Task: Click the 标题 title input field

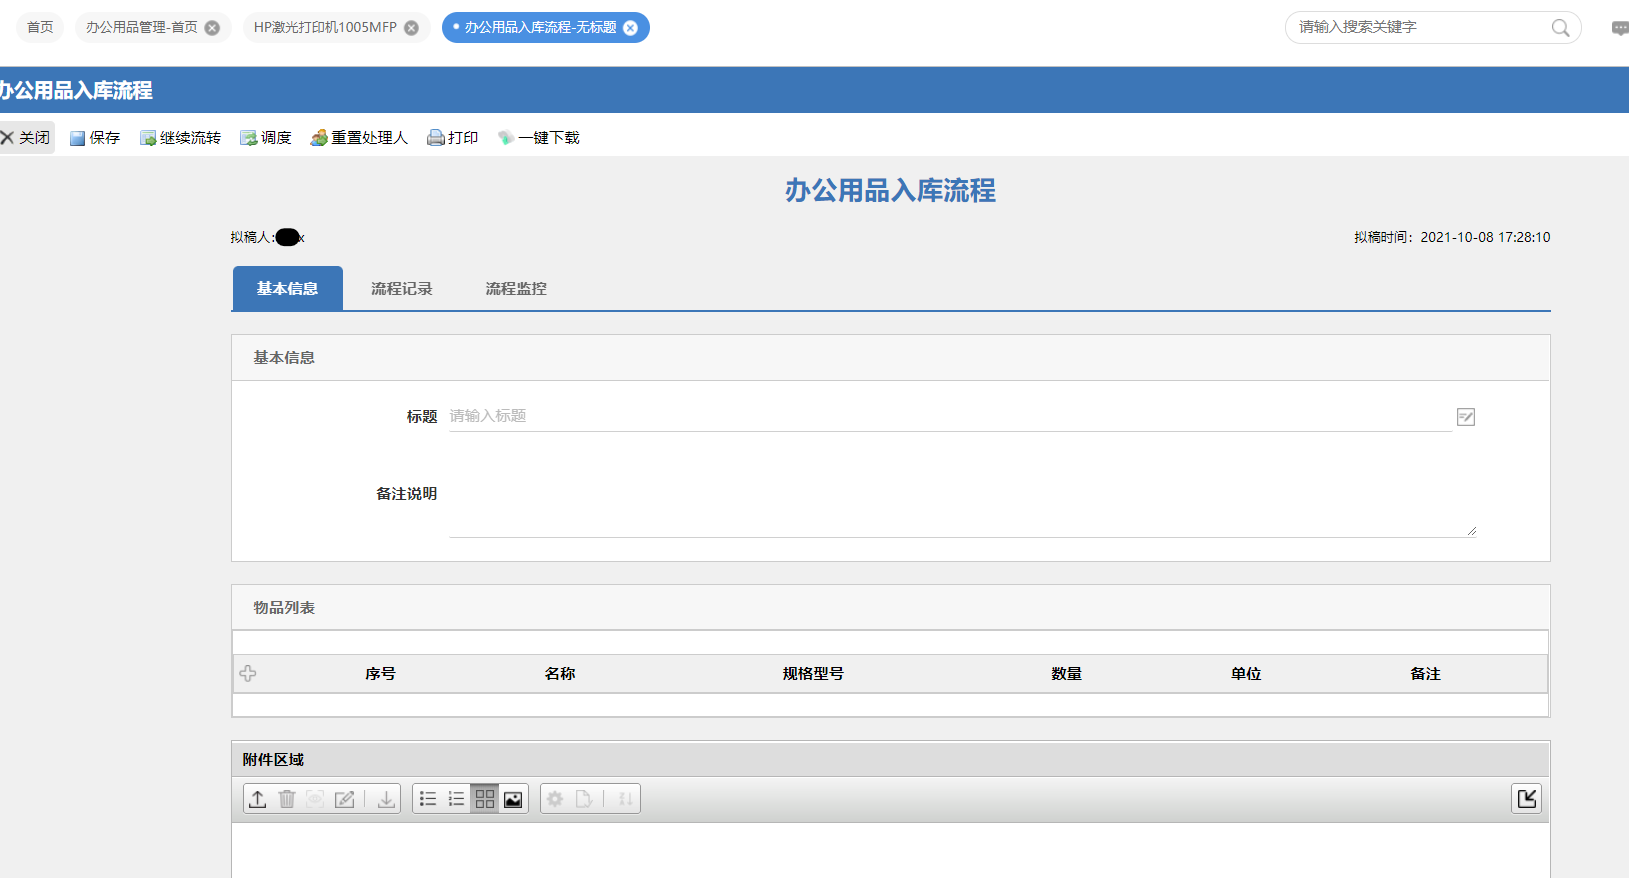Action: [948, 417]
